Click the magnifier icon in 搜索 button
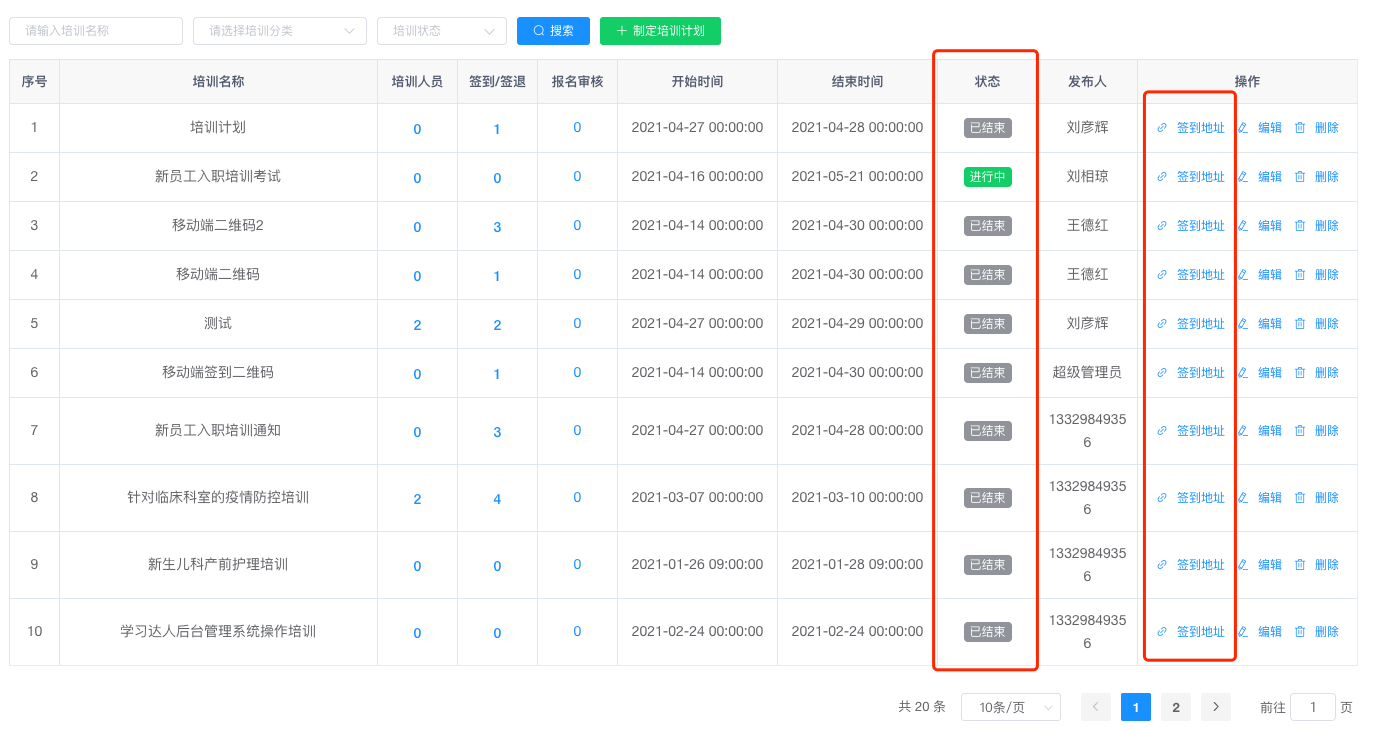 tap(539, 31)
